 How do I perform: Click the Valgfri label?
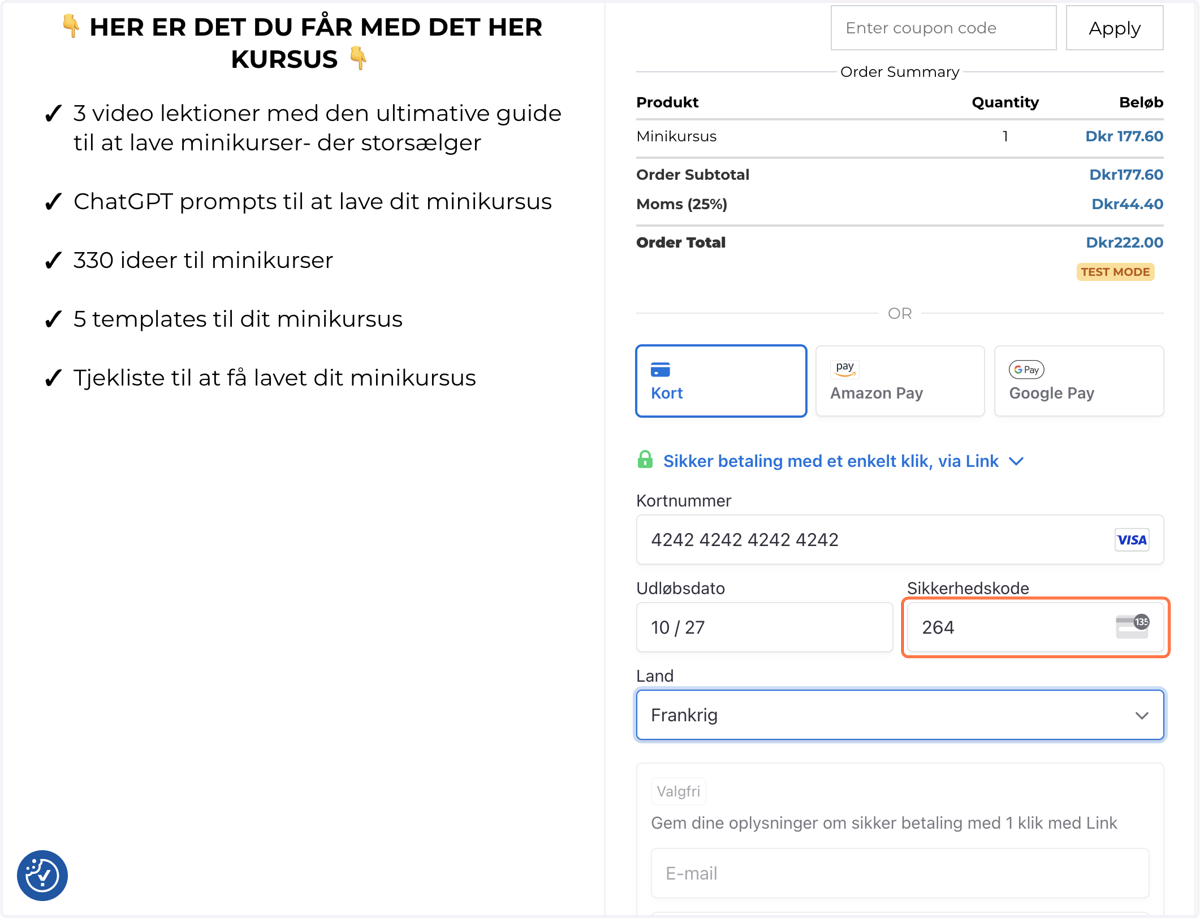(678, 791)
